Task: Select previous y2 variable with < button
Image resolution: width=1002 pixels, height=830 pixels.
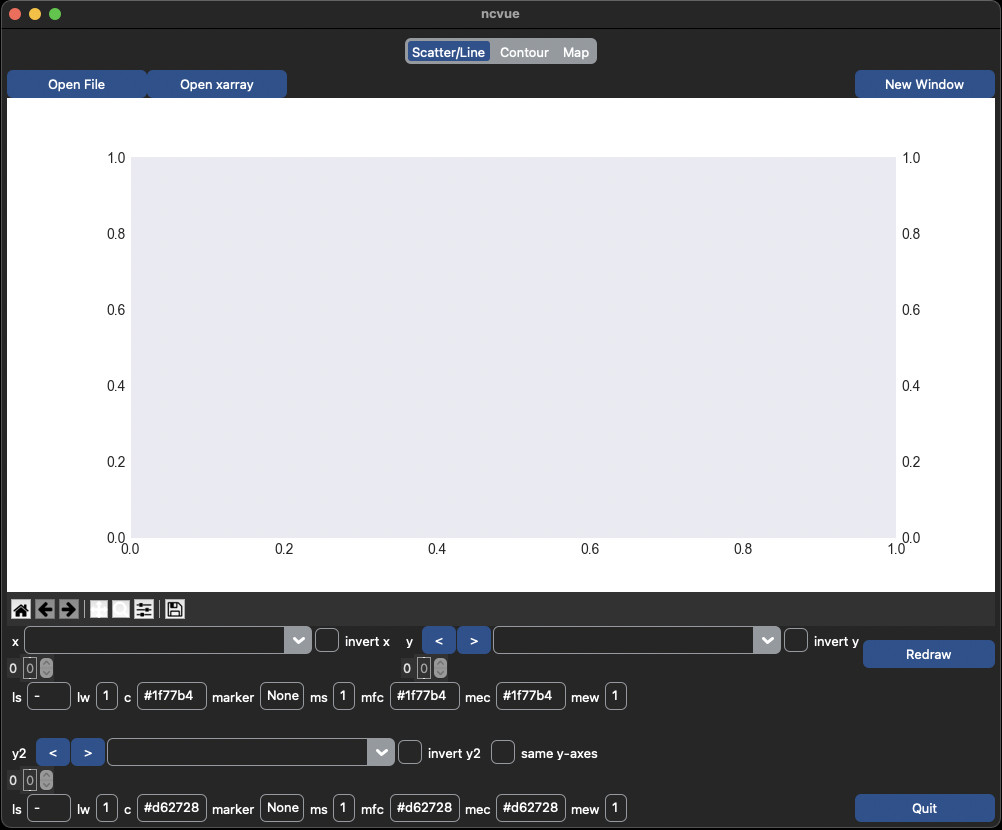Action: [53, 752]
